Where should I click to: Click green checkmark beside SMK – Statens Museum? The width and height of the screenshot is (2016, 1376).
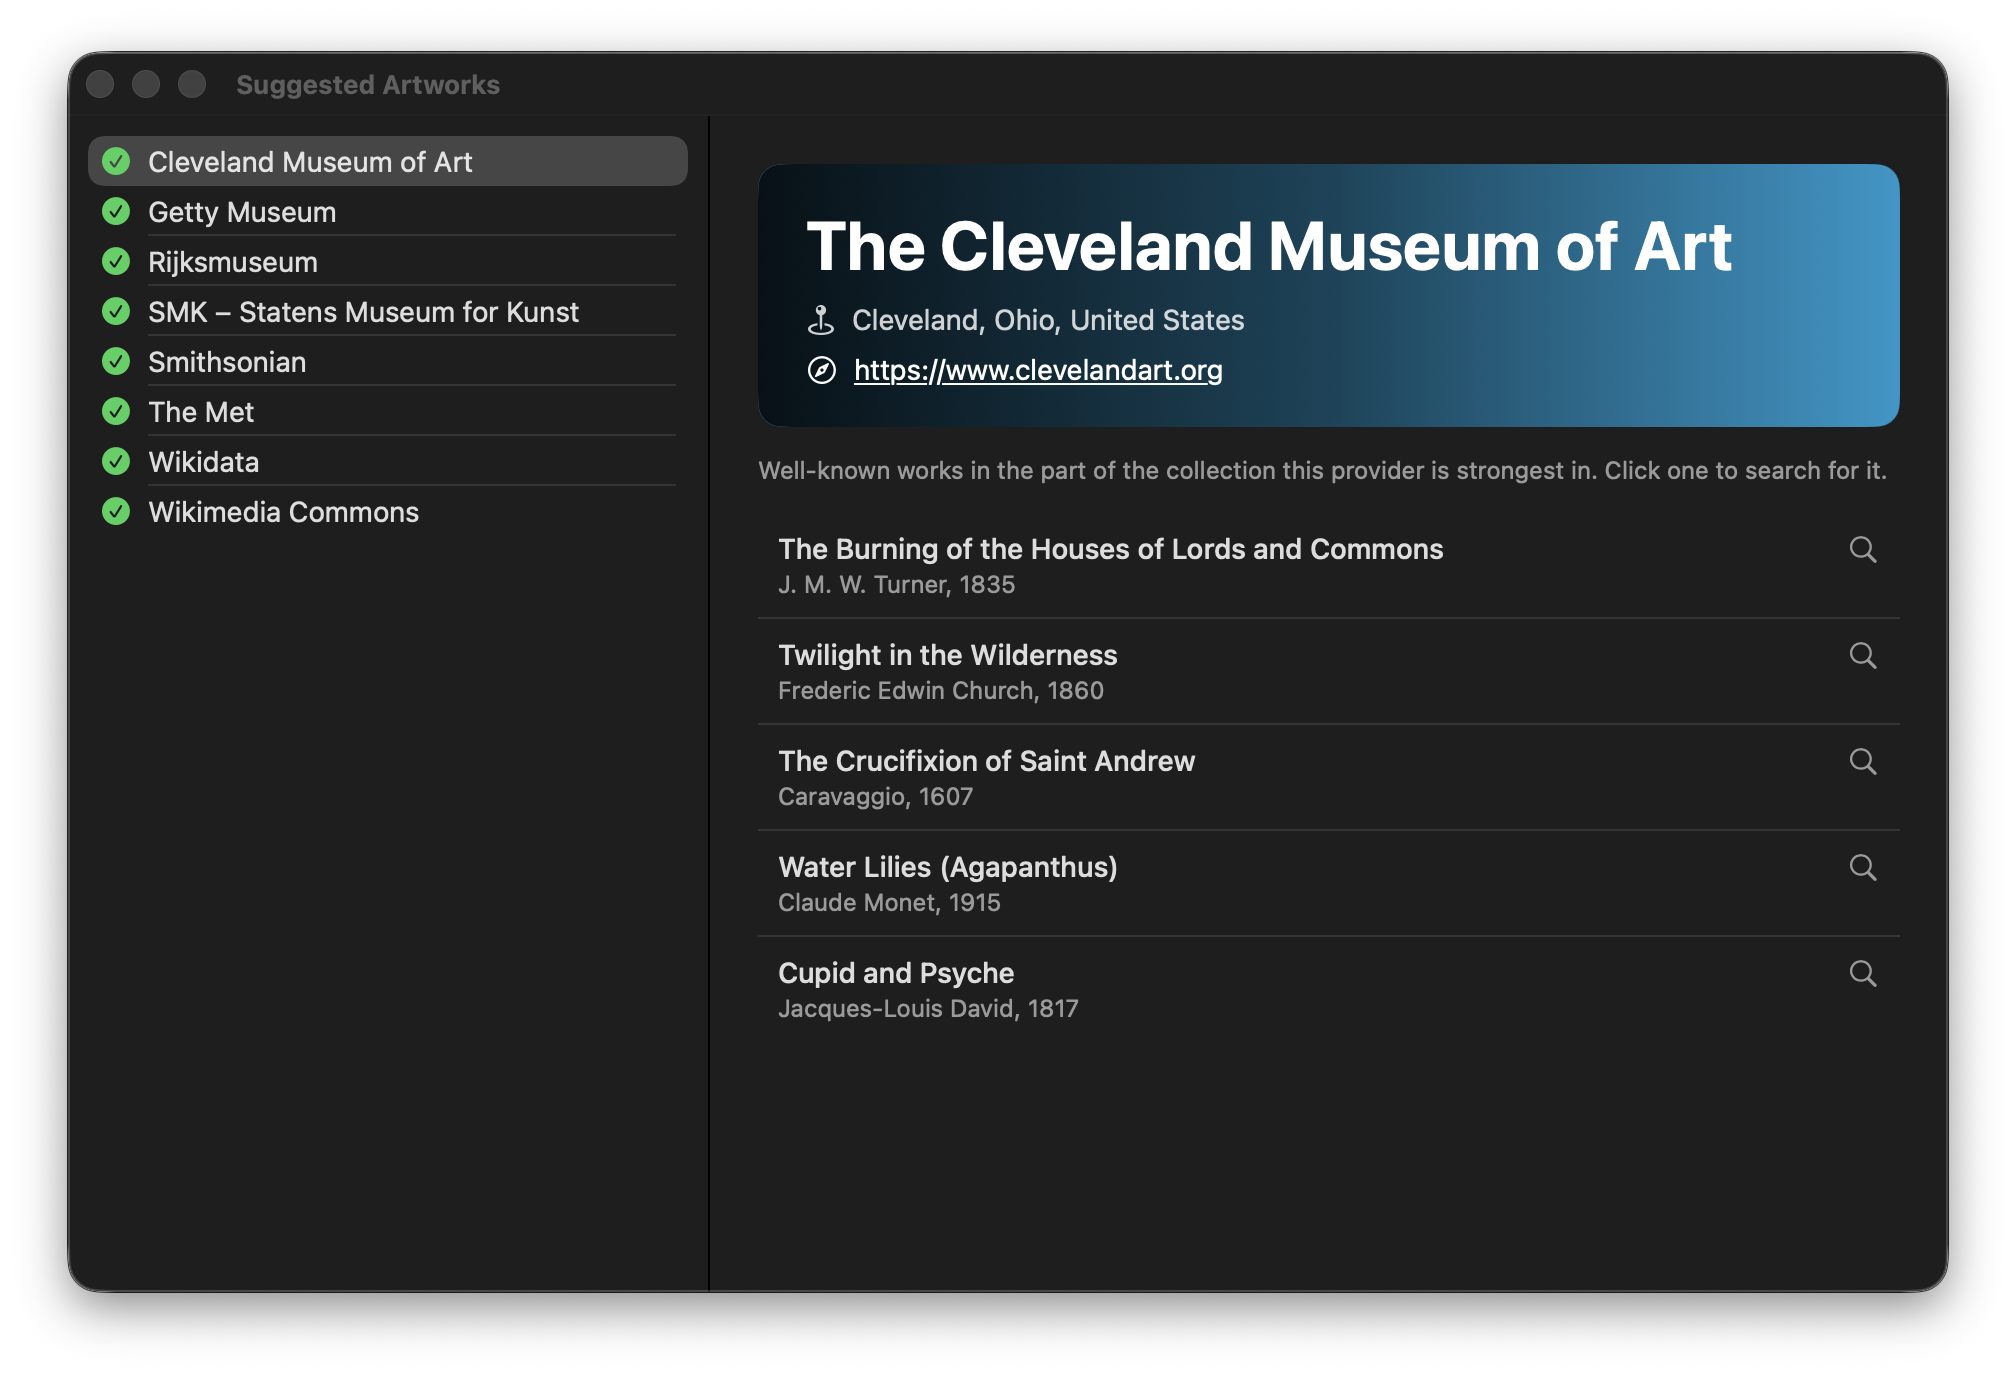pos(116,311)
